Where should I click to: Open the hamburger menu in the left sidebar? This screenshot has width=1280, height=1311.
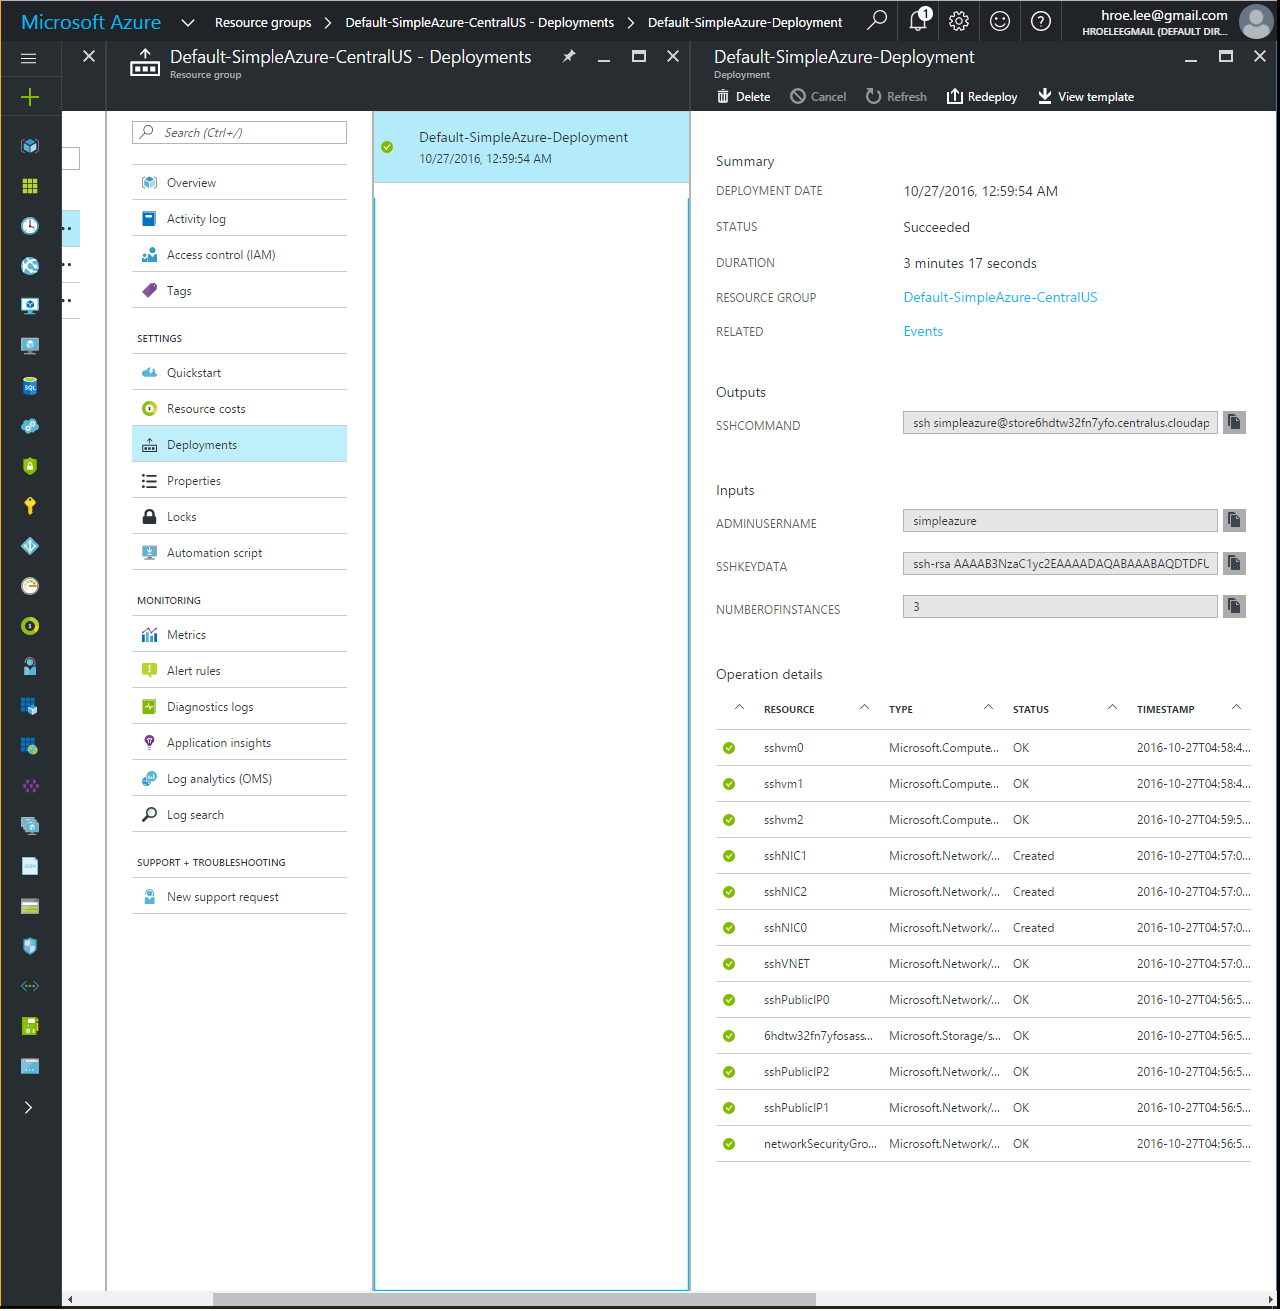29,58
